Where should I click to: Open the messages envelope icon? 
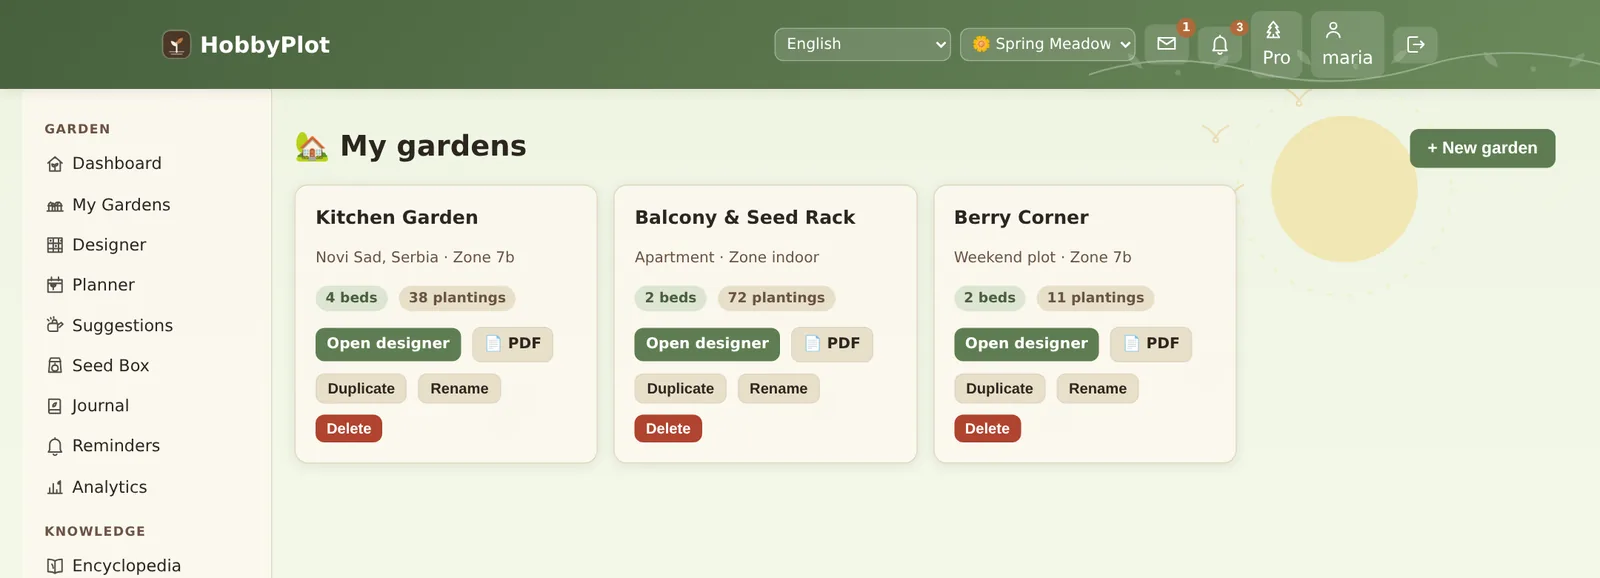point(1166,44)
